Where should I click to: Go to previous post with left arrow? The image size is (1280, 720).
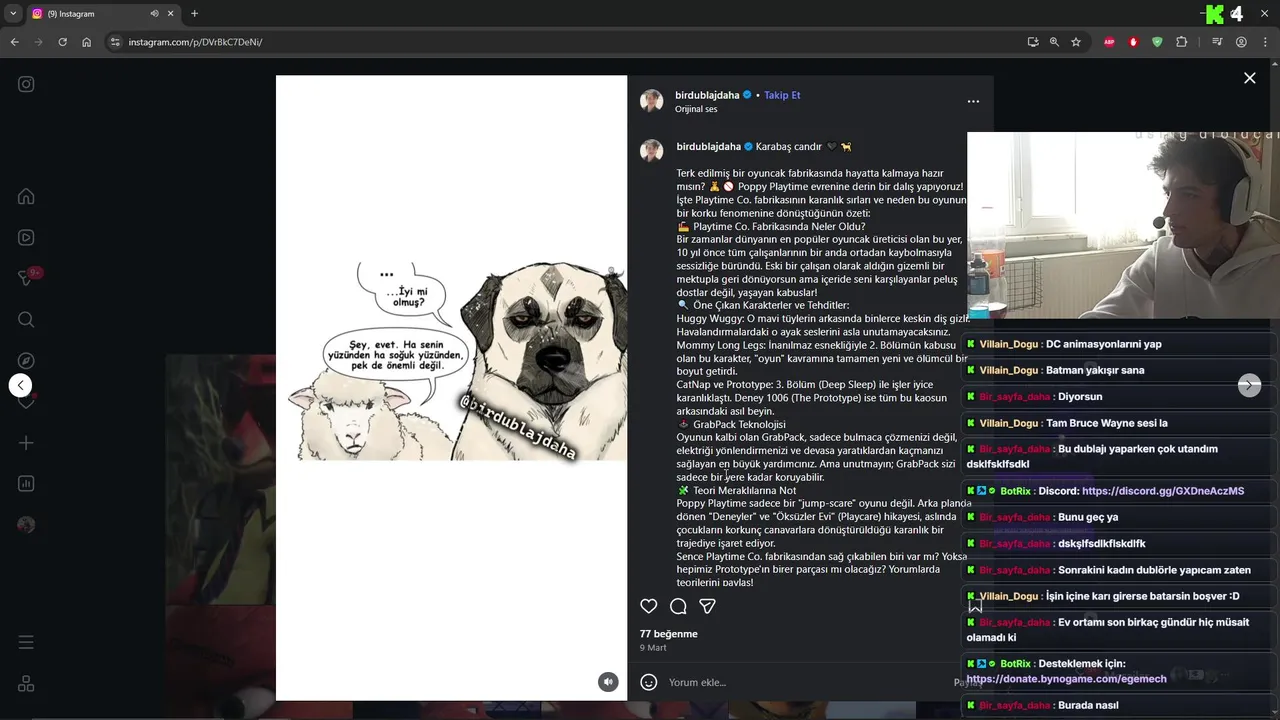click(20, 385)
